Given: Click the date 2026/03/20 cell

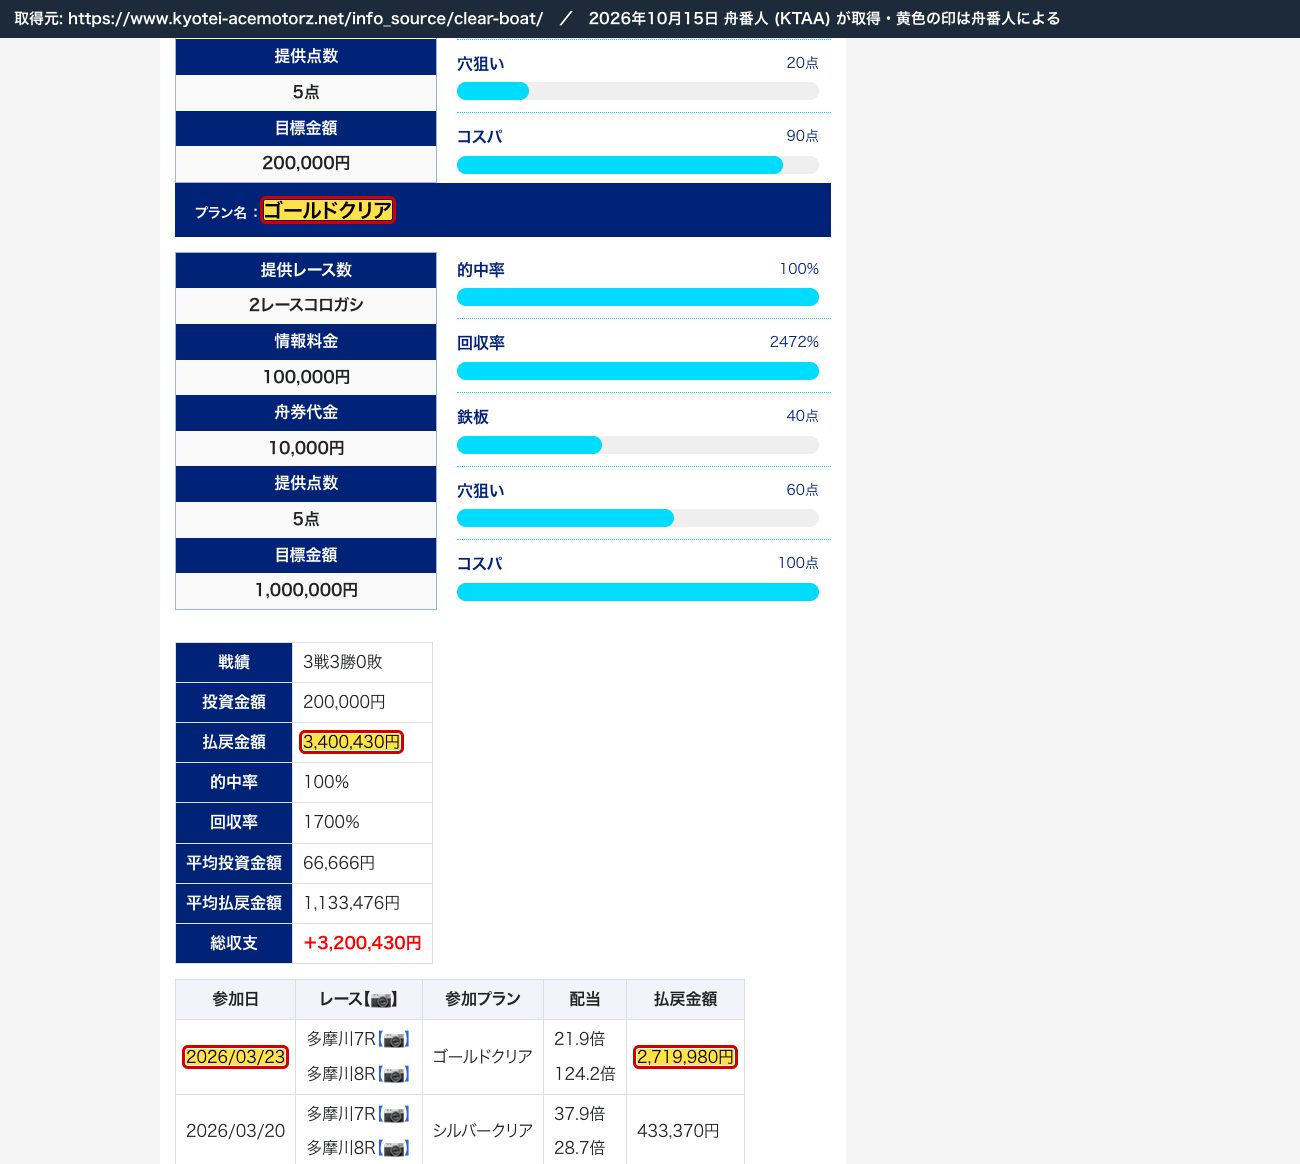Looking at the screenshot, I should point(235,1131).
